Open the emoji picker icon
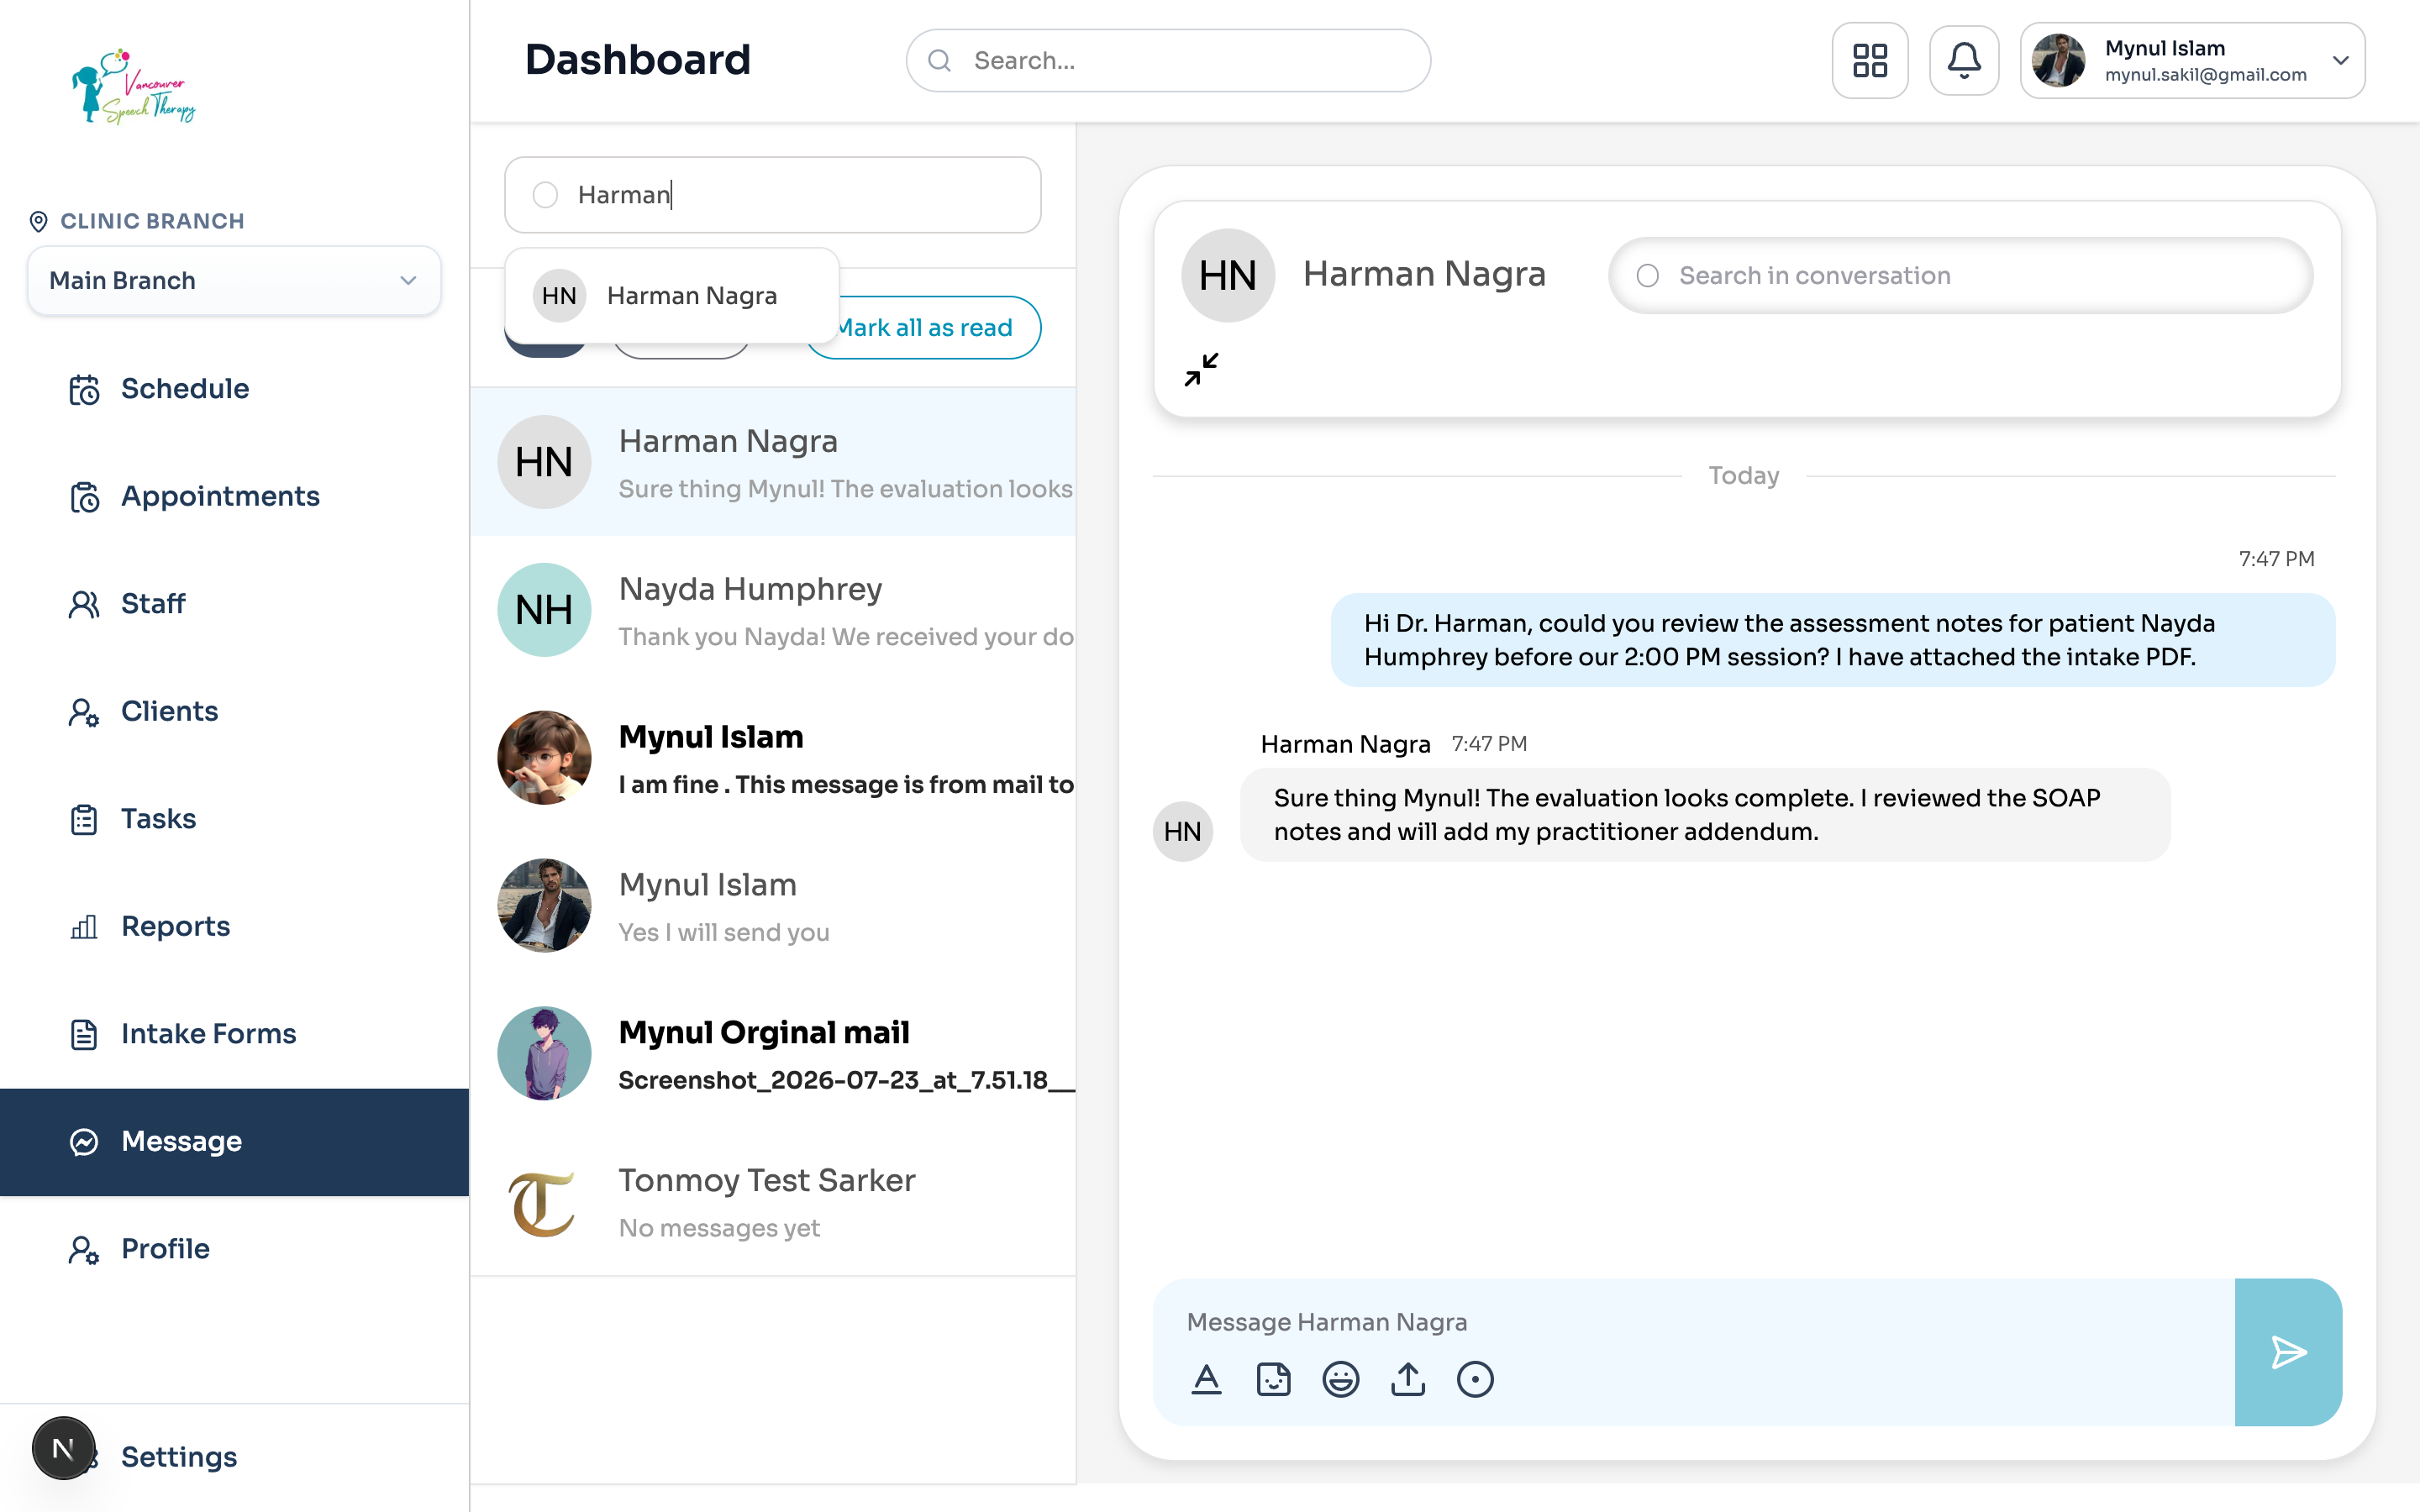The image size is (2420, 1512). (1340, 1379)
